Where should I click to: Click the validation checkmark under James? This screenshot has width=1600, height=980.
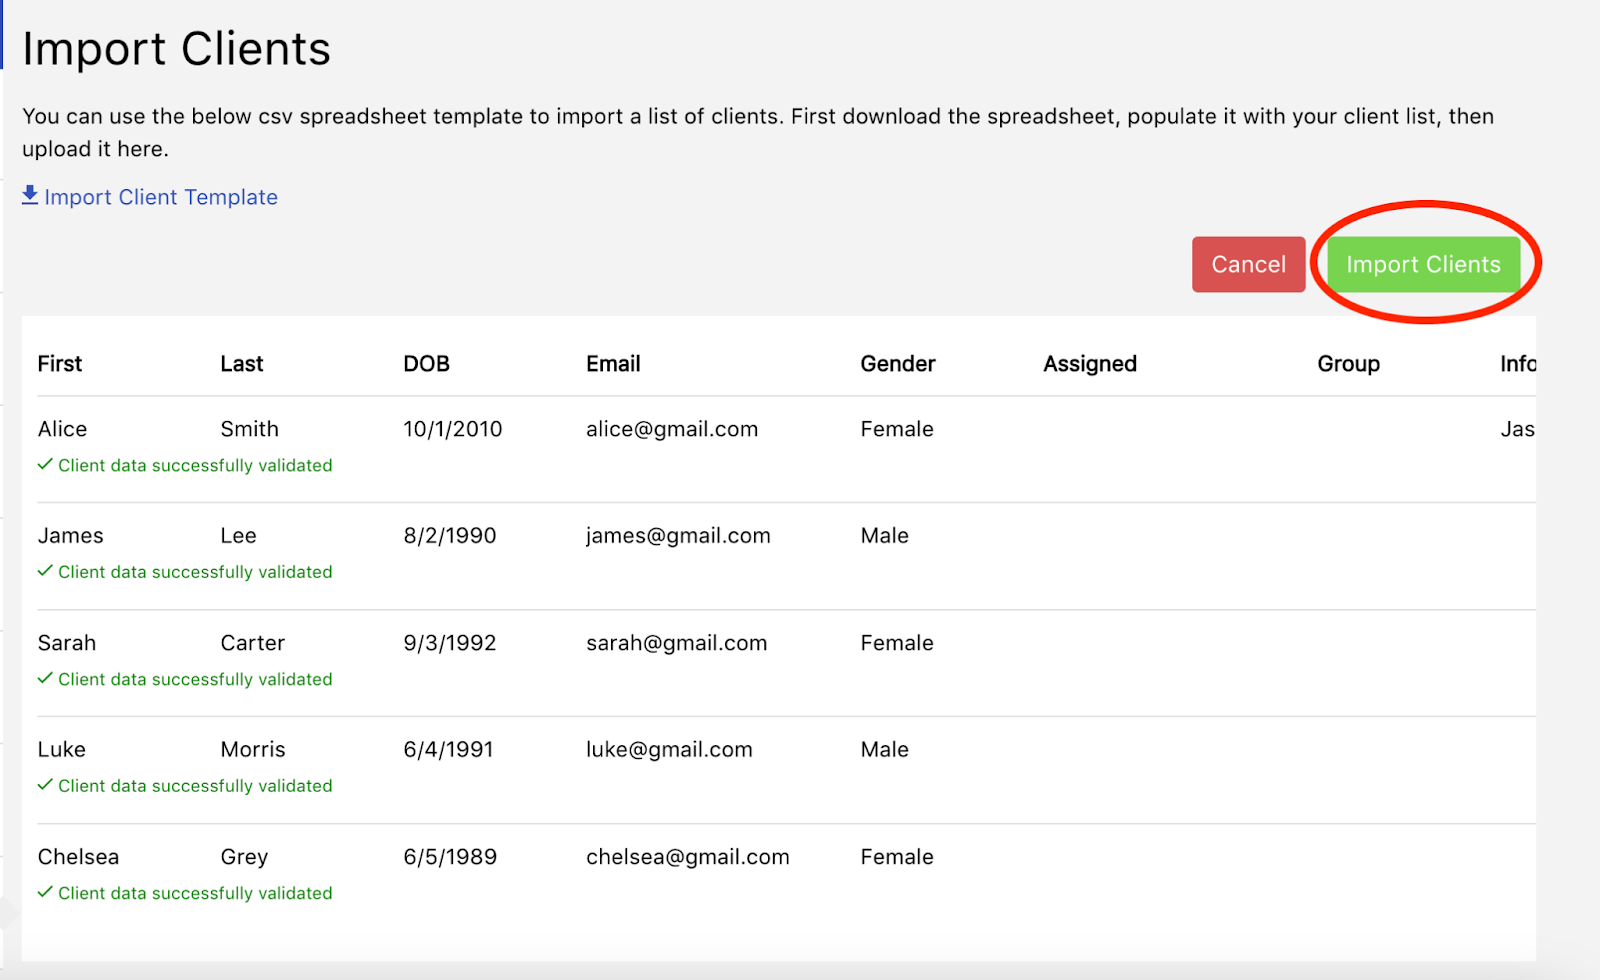pos(45,571)
